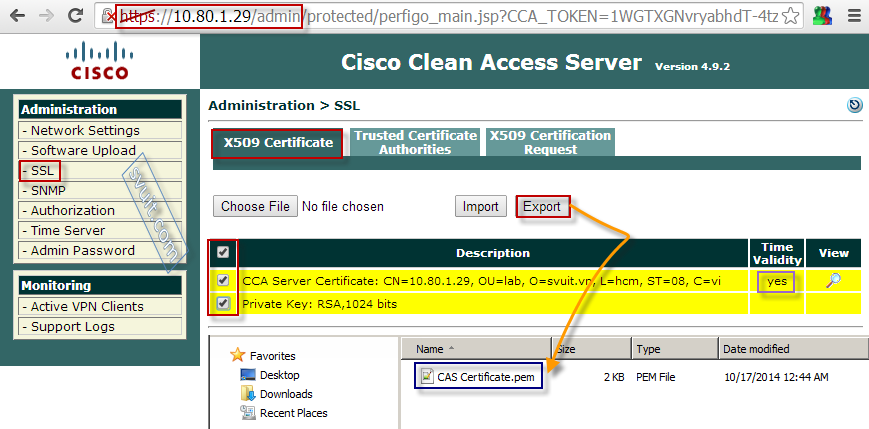Open Recent Places in the explorer tree
Screen dimensions: 869x429
[294, 413]
